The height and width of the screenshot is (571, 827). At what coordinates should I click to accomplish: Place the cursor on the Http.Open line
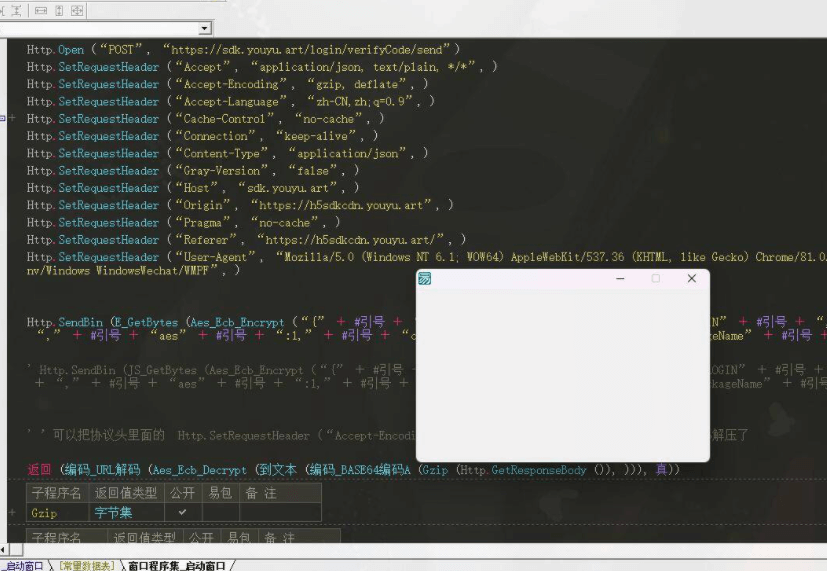pos(243,50)
